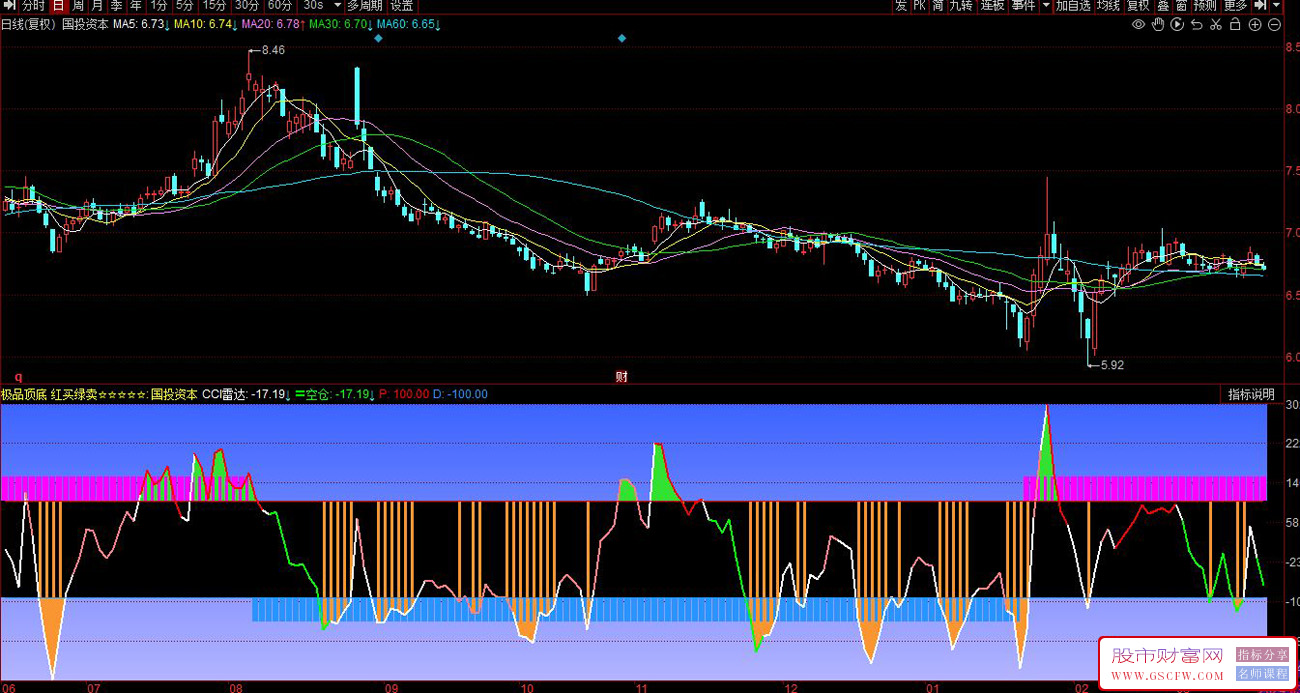
Task: Click the undo arrow icon
Action: (x=1196, y=24)
